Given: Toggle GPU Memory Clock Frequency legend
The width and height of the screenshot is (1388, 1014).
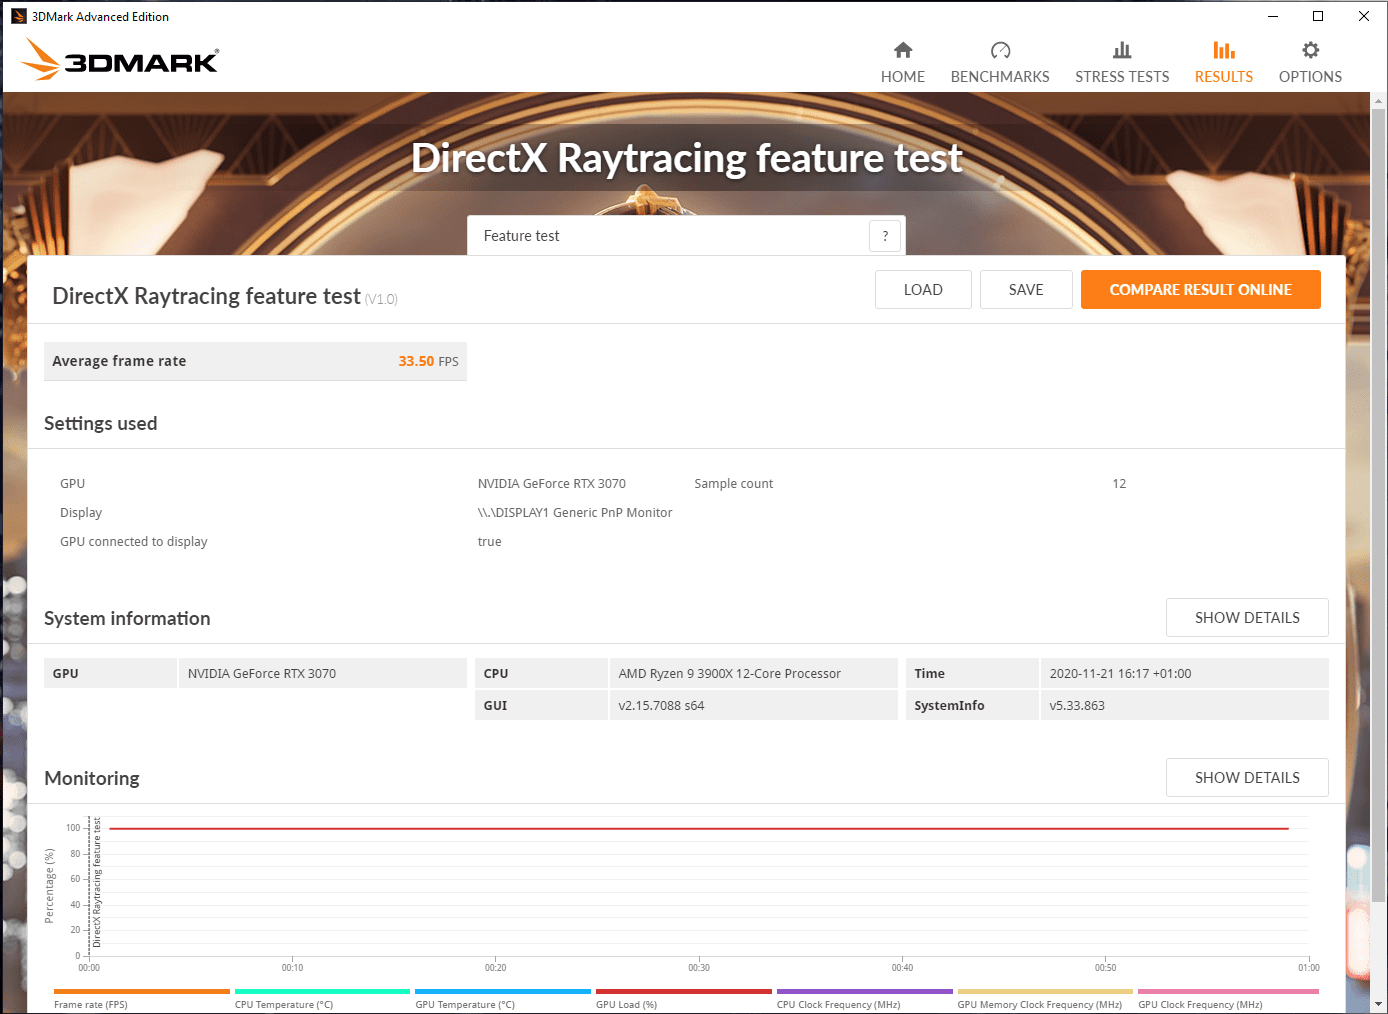Looking at the screenshot, I should [1045, 999].
